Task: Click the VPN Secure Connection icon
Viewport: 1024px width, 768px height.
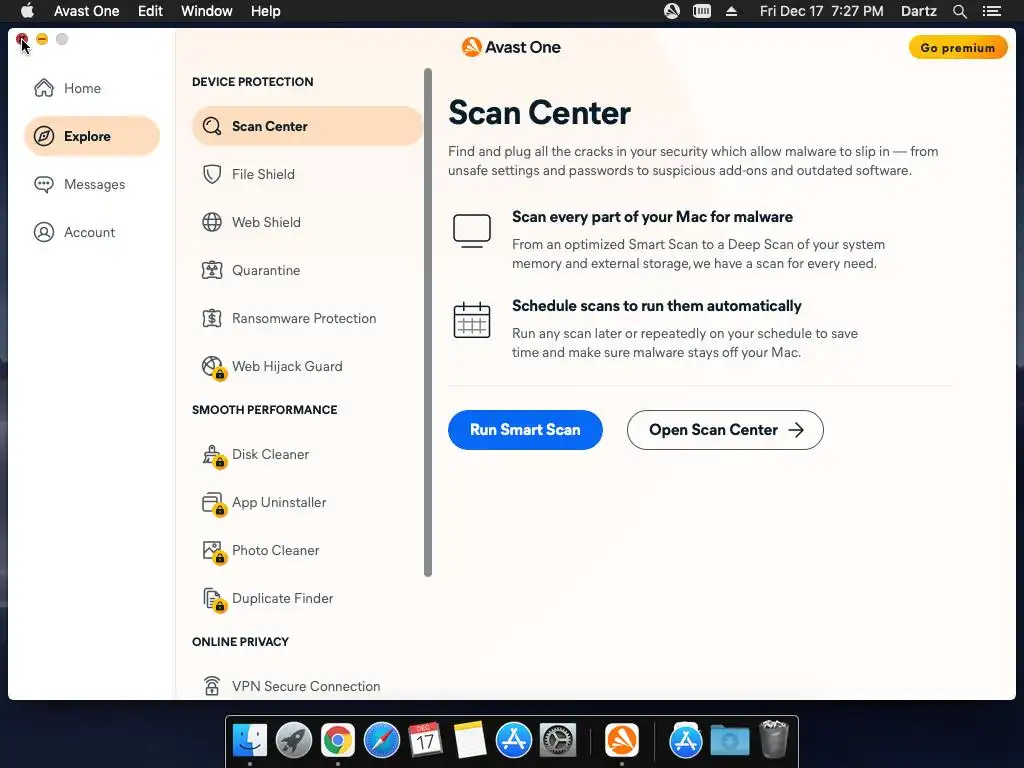Action: click(212, 685)
